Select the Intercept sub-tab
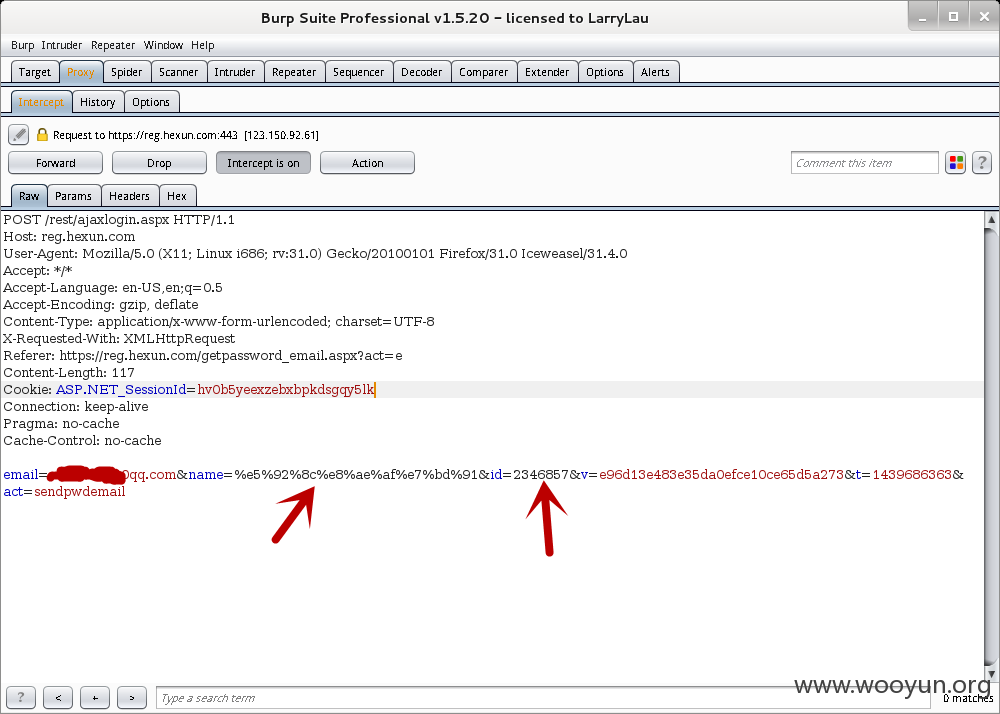This screenshot has width=1000, height=714. pyautogui.click(x=41, y=102)
